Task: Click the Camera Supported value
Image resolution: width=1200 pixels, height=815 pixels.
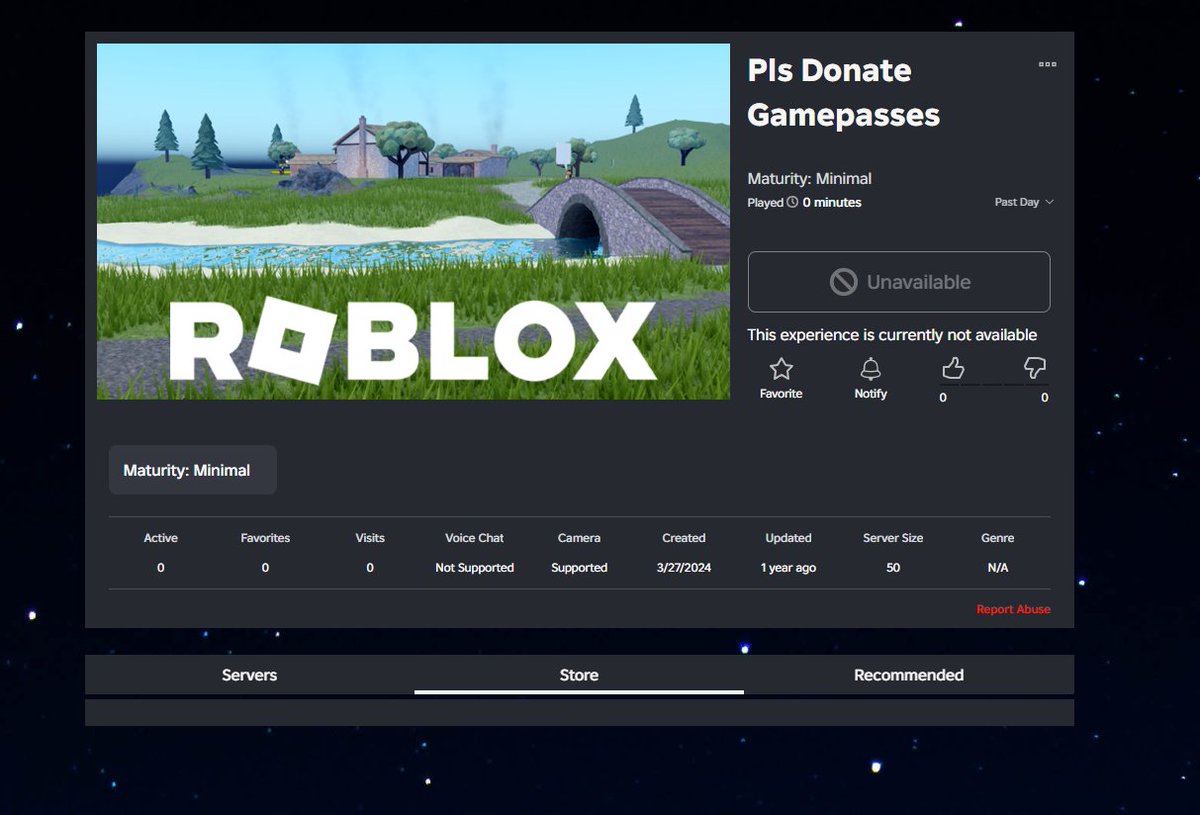Action: [x=579, y=568]
